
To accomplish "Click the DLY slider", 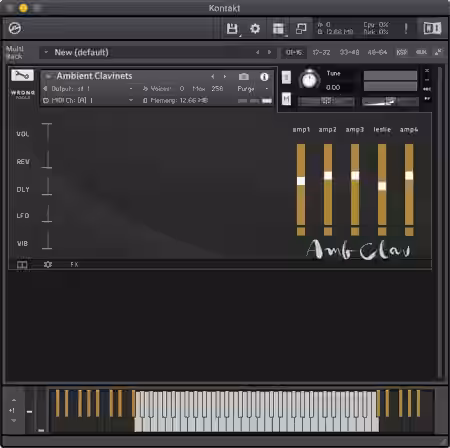I will point(47,187).
